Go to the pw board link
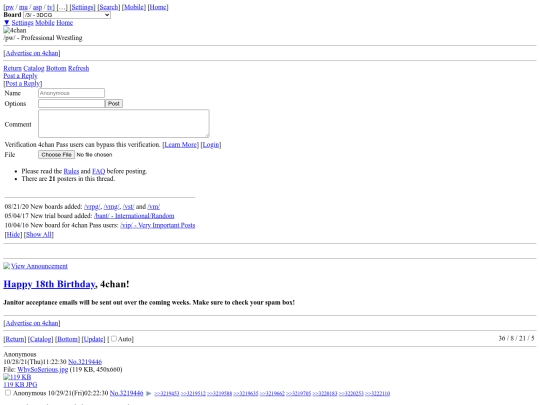Viewport: 540px width, 405px height. (x=10, y=7)
